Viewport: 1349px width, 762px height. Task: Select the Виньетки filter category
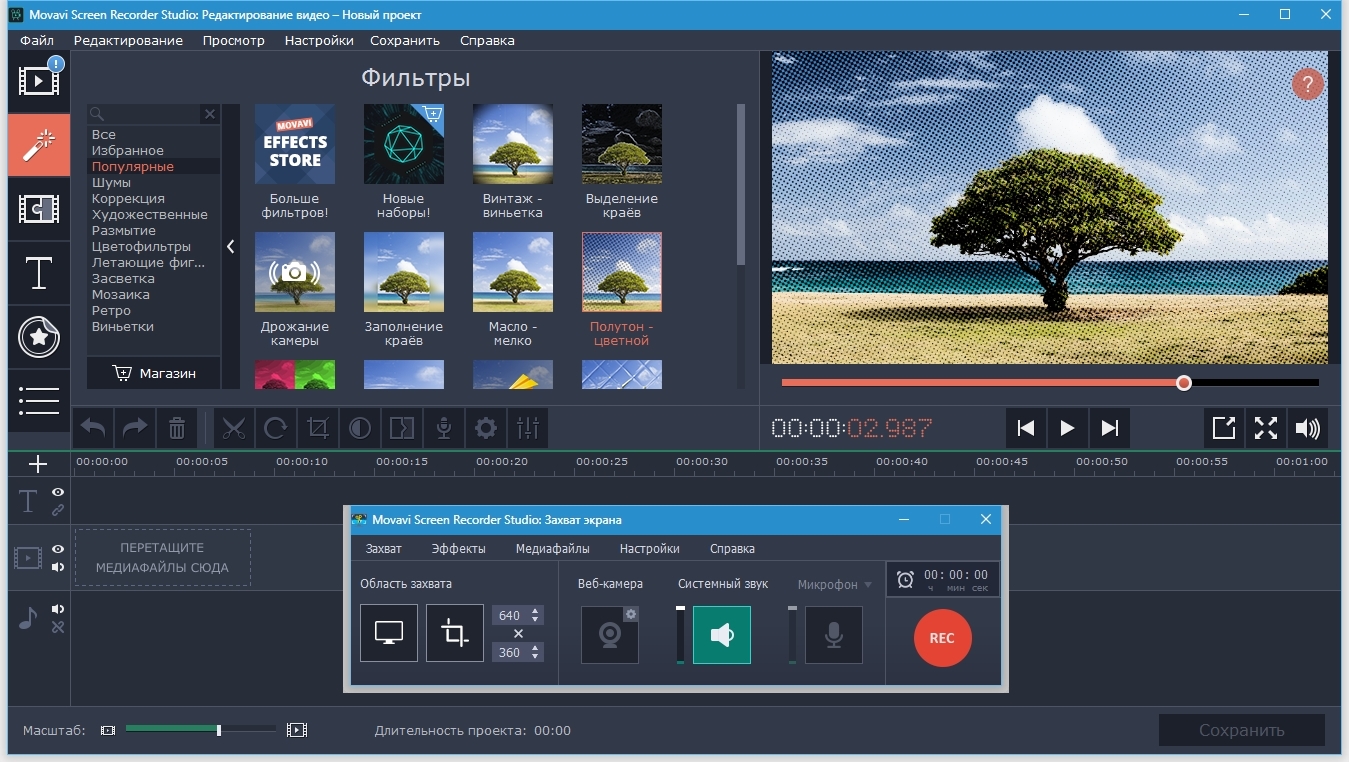coord(123,326)
